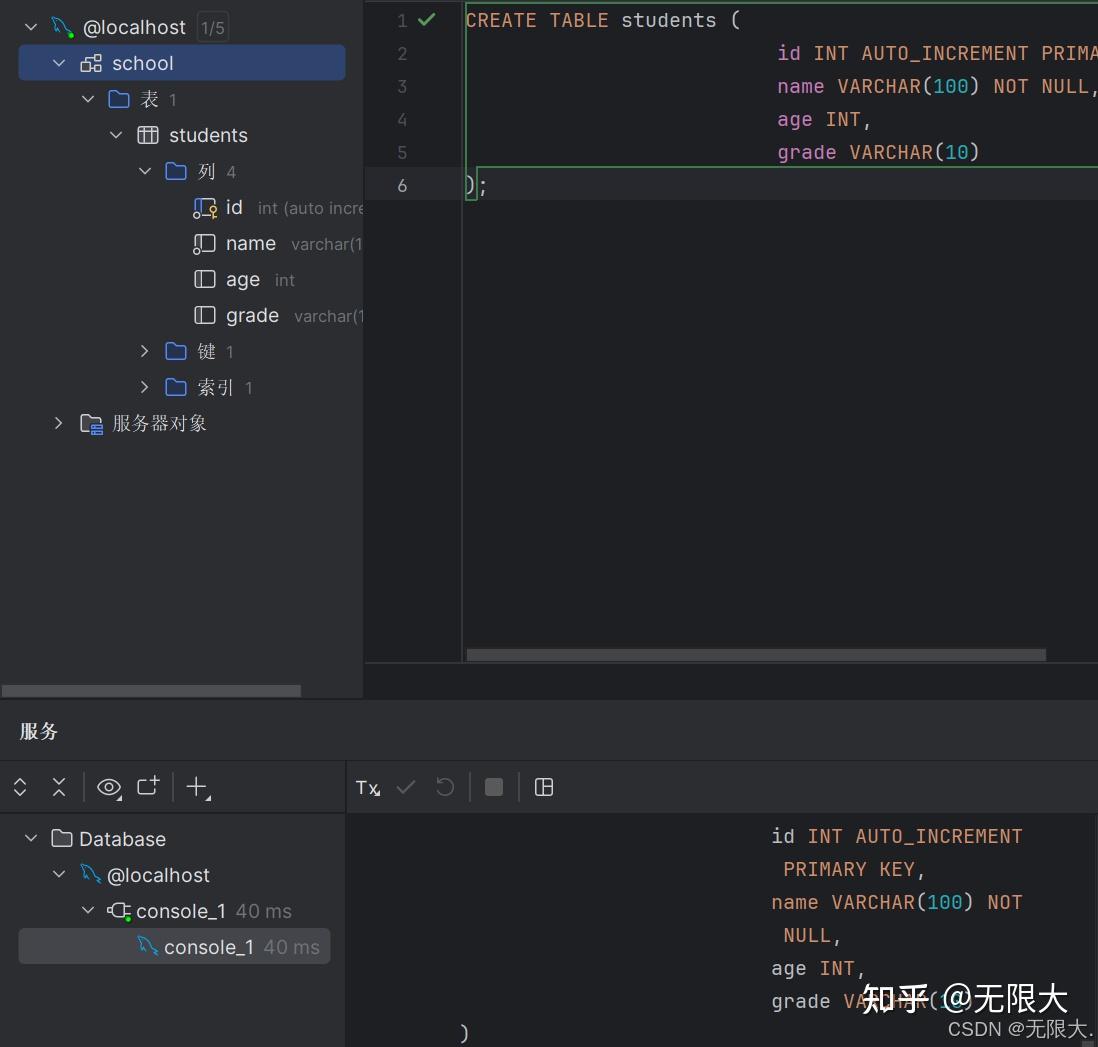The width and height of the screenshot is (1098, 1047).
Task: Click the plus Add Service icon
Action: [x=198, y=787]
